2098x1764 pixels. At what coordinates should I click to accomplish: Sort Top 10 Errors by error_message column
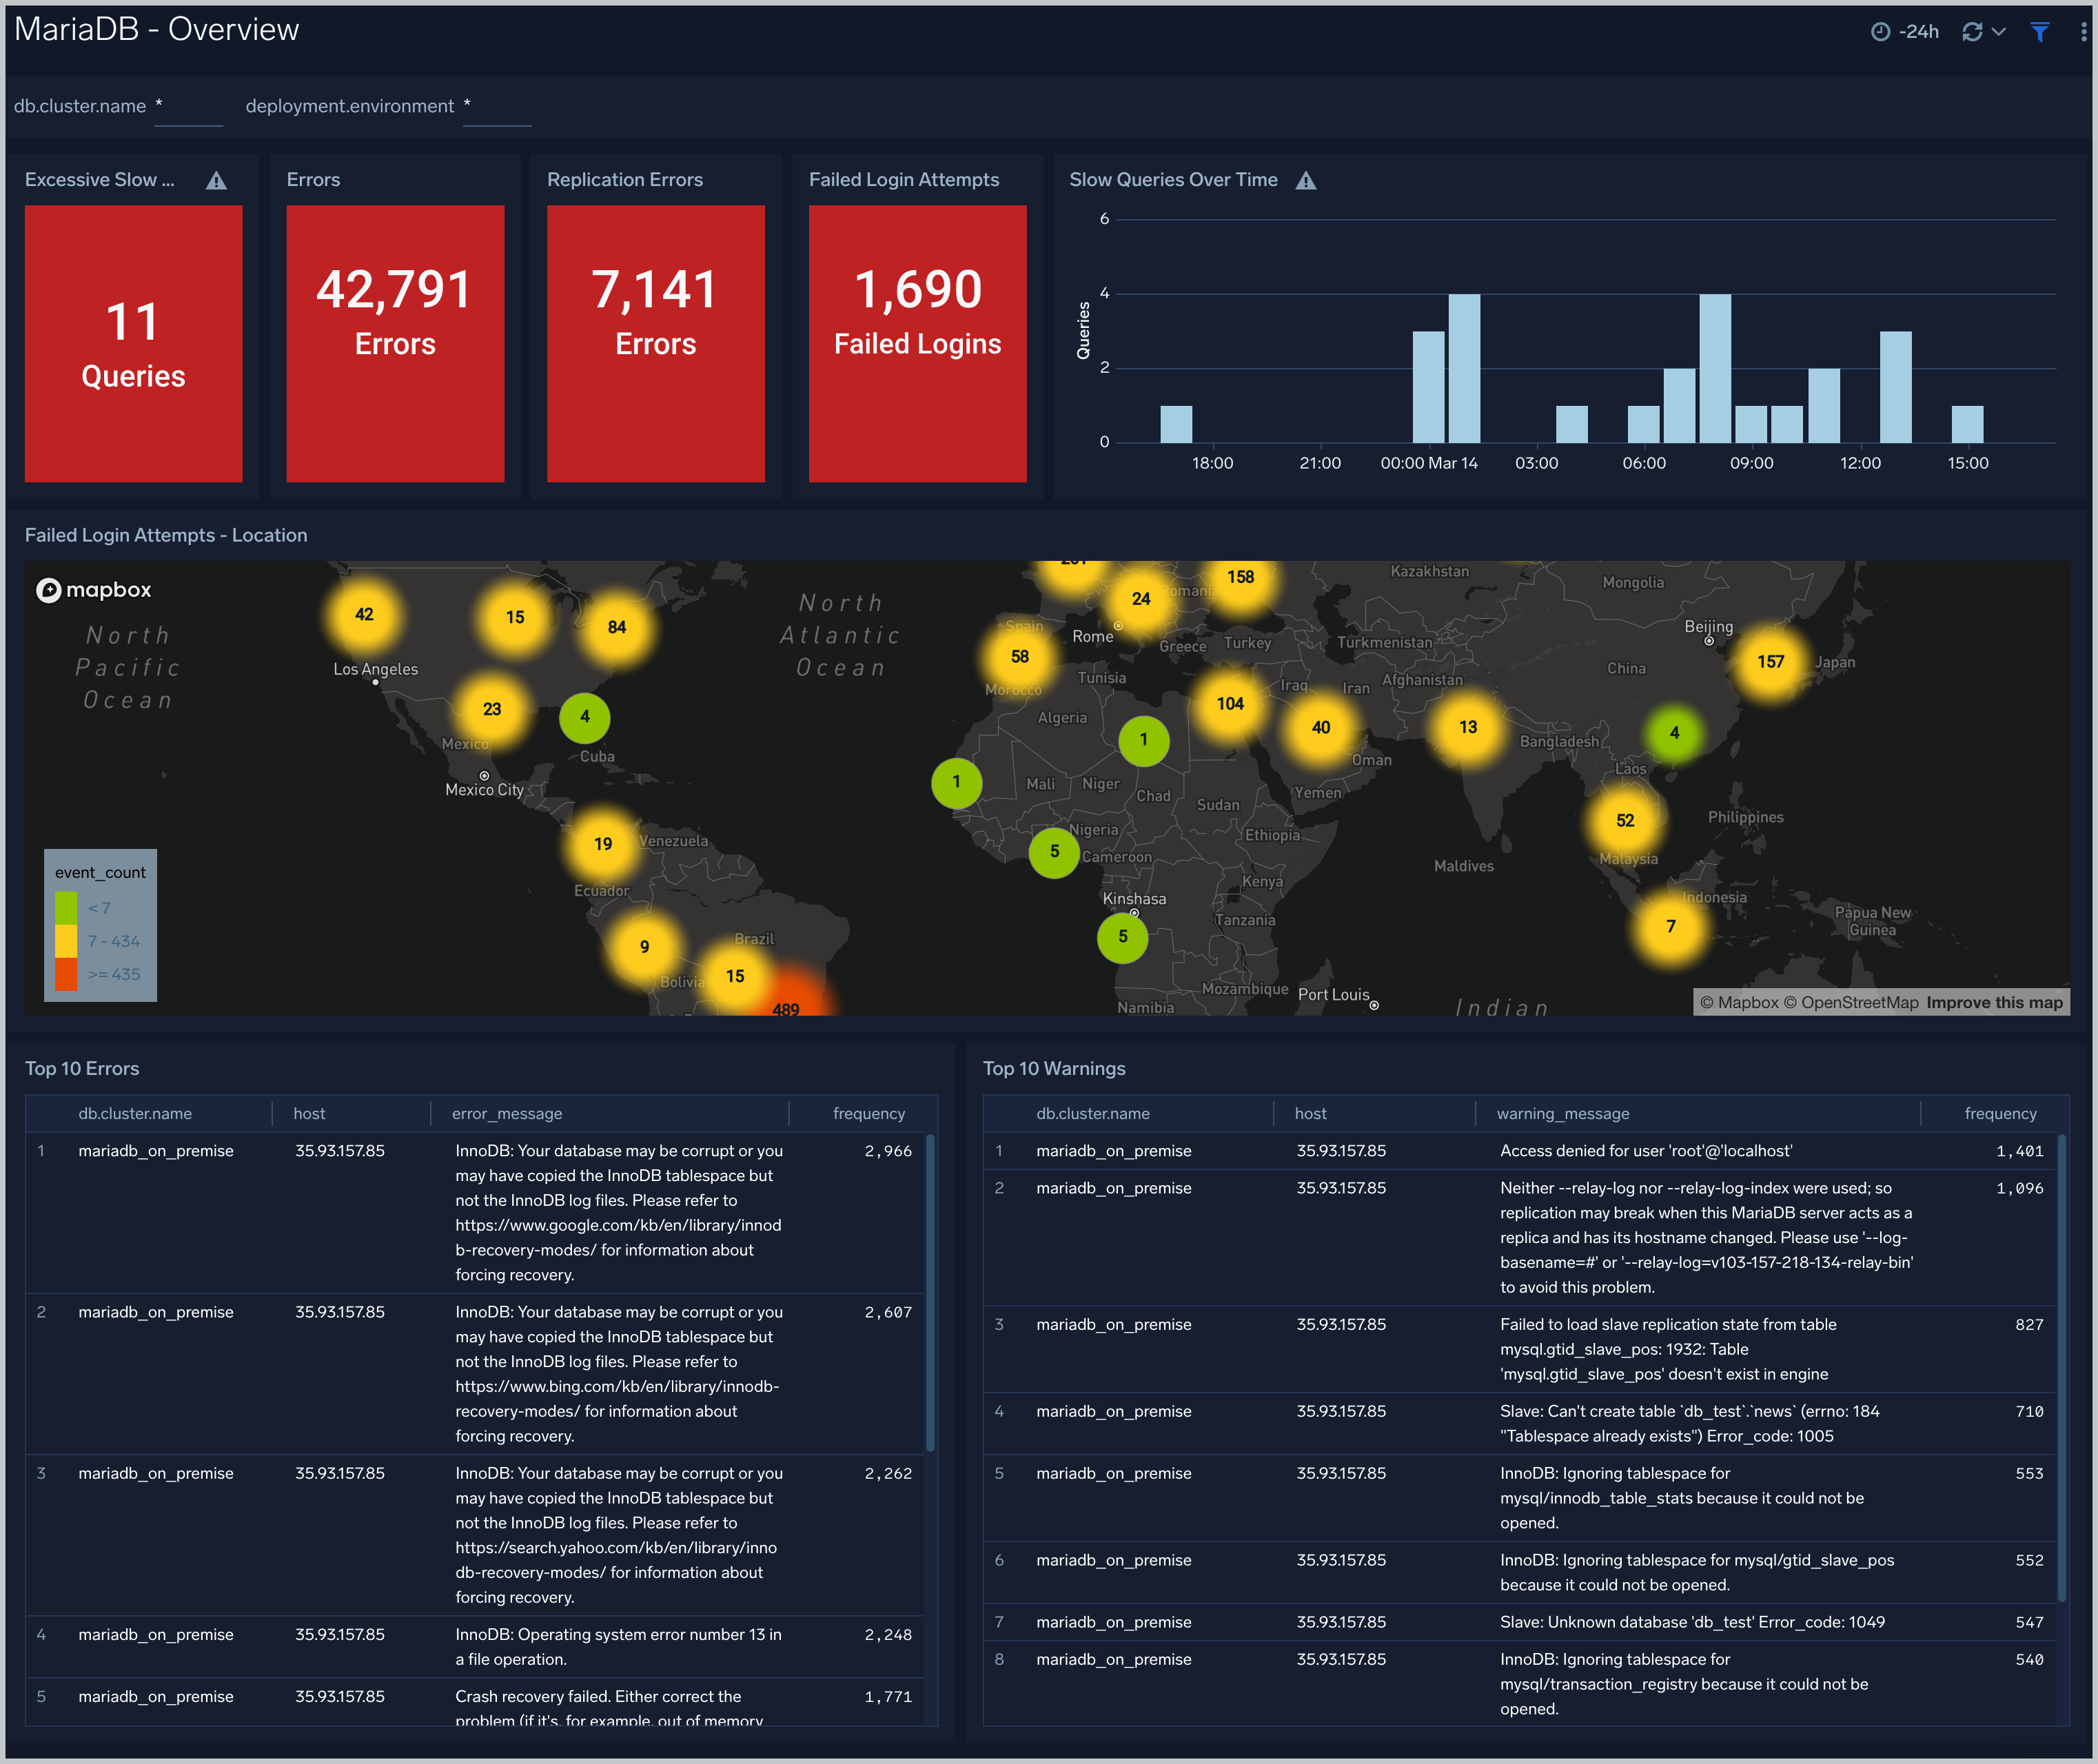tap(507, 1114)
